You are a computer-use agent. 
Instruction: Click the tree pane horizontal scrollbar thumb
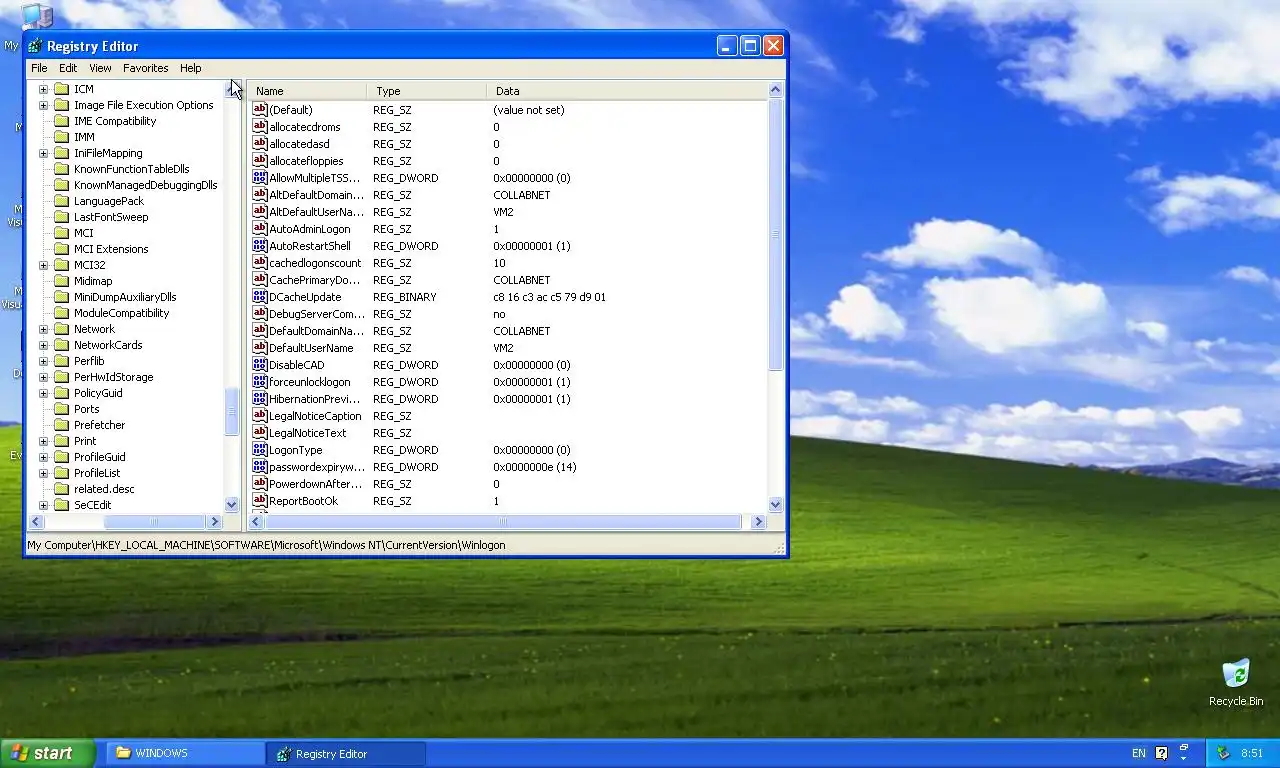point(153,522)
